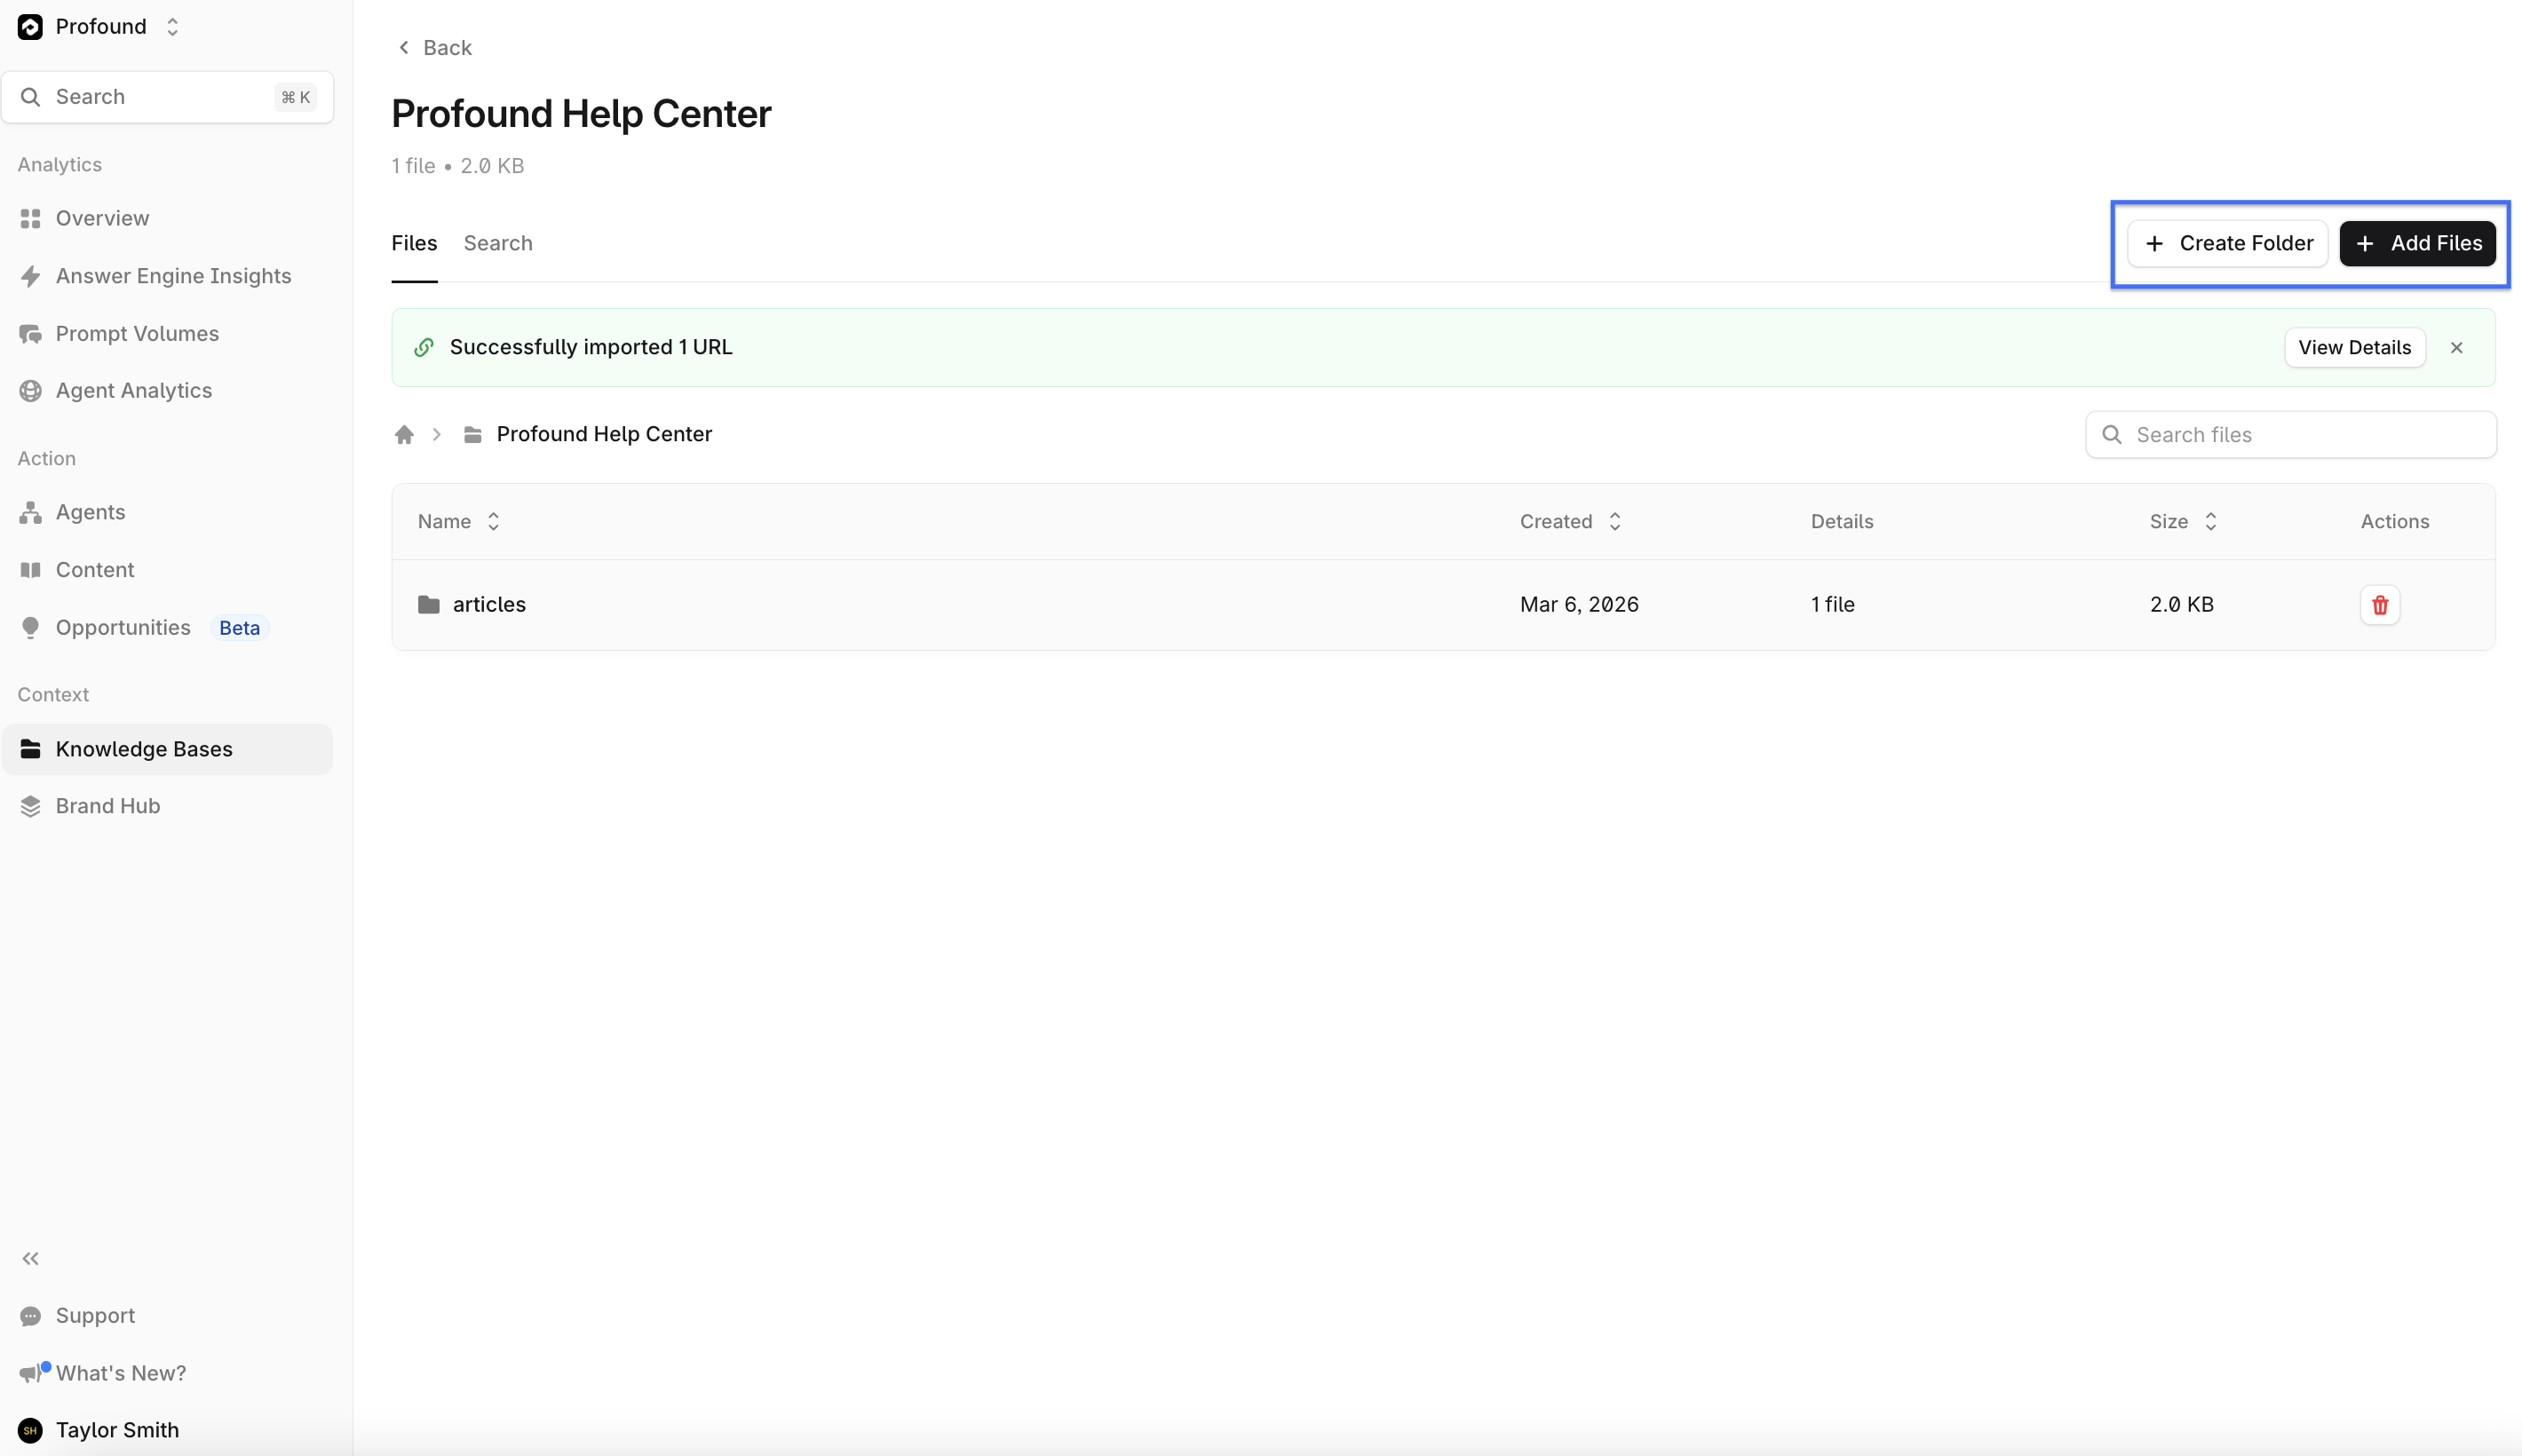Dismiss the Successfully imported banner
The height and width of the screenshot is (1456, 2522).
click(2456, 348)
